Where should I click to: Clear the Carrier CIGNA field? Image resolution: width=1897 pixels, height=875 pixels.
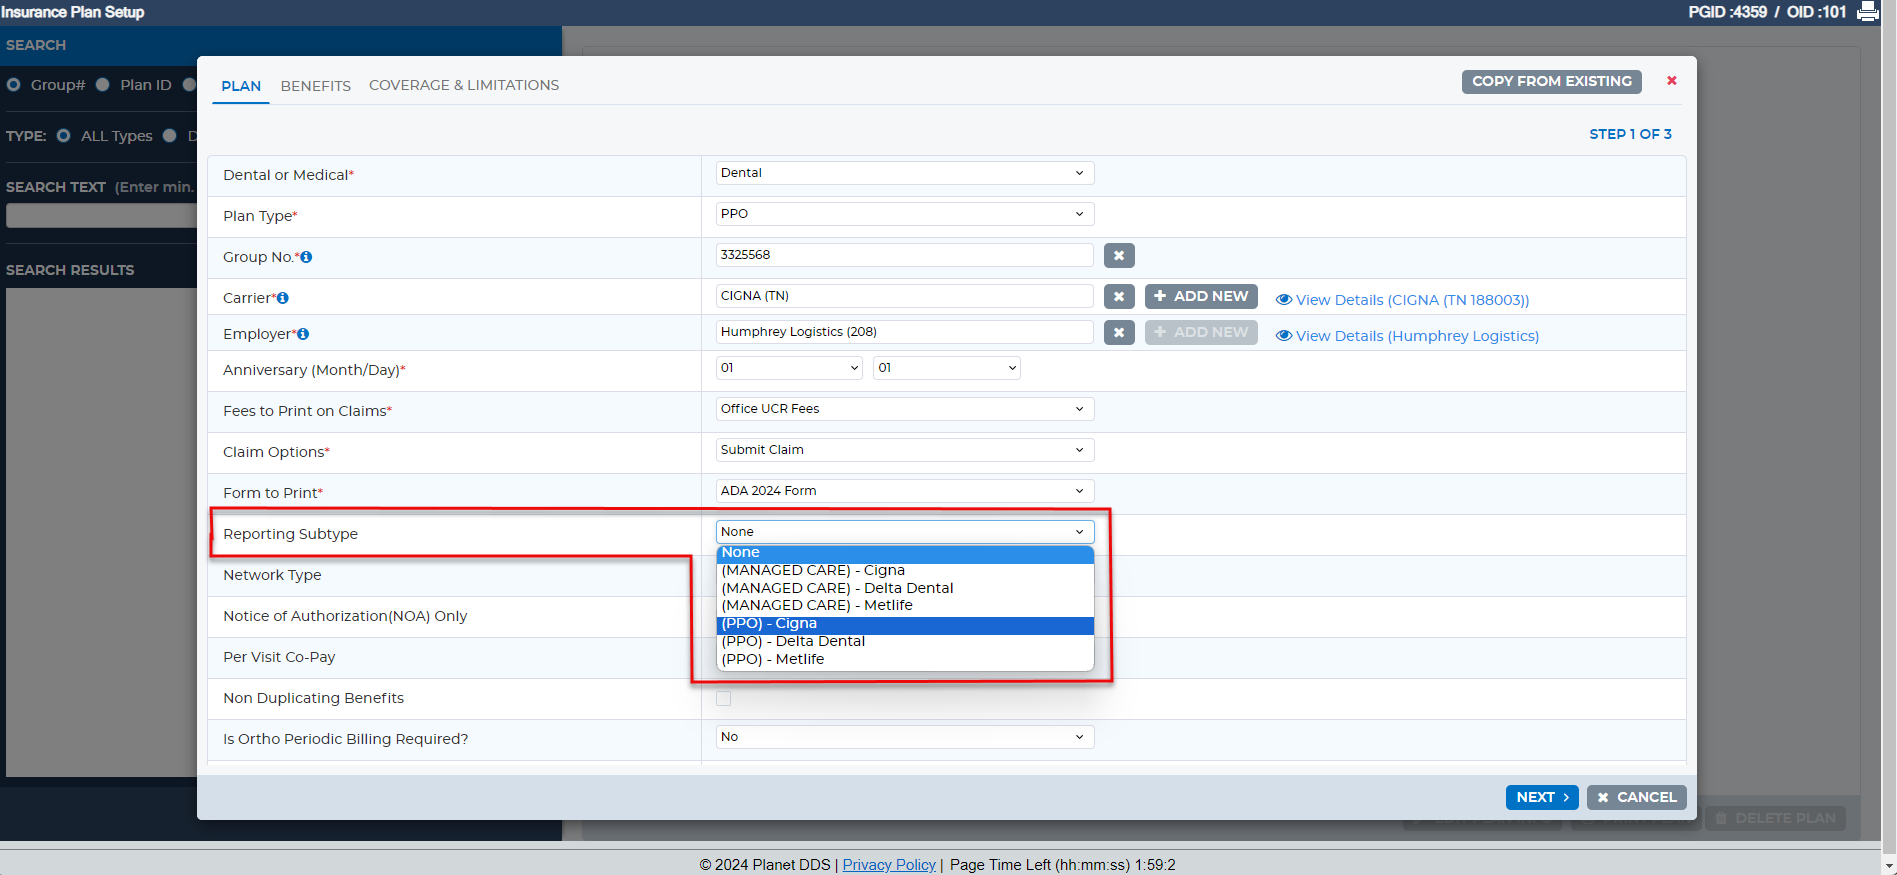[x=1119, y=297]
